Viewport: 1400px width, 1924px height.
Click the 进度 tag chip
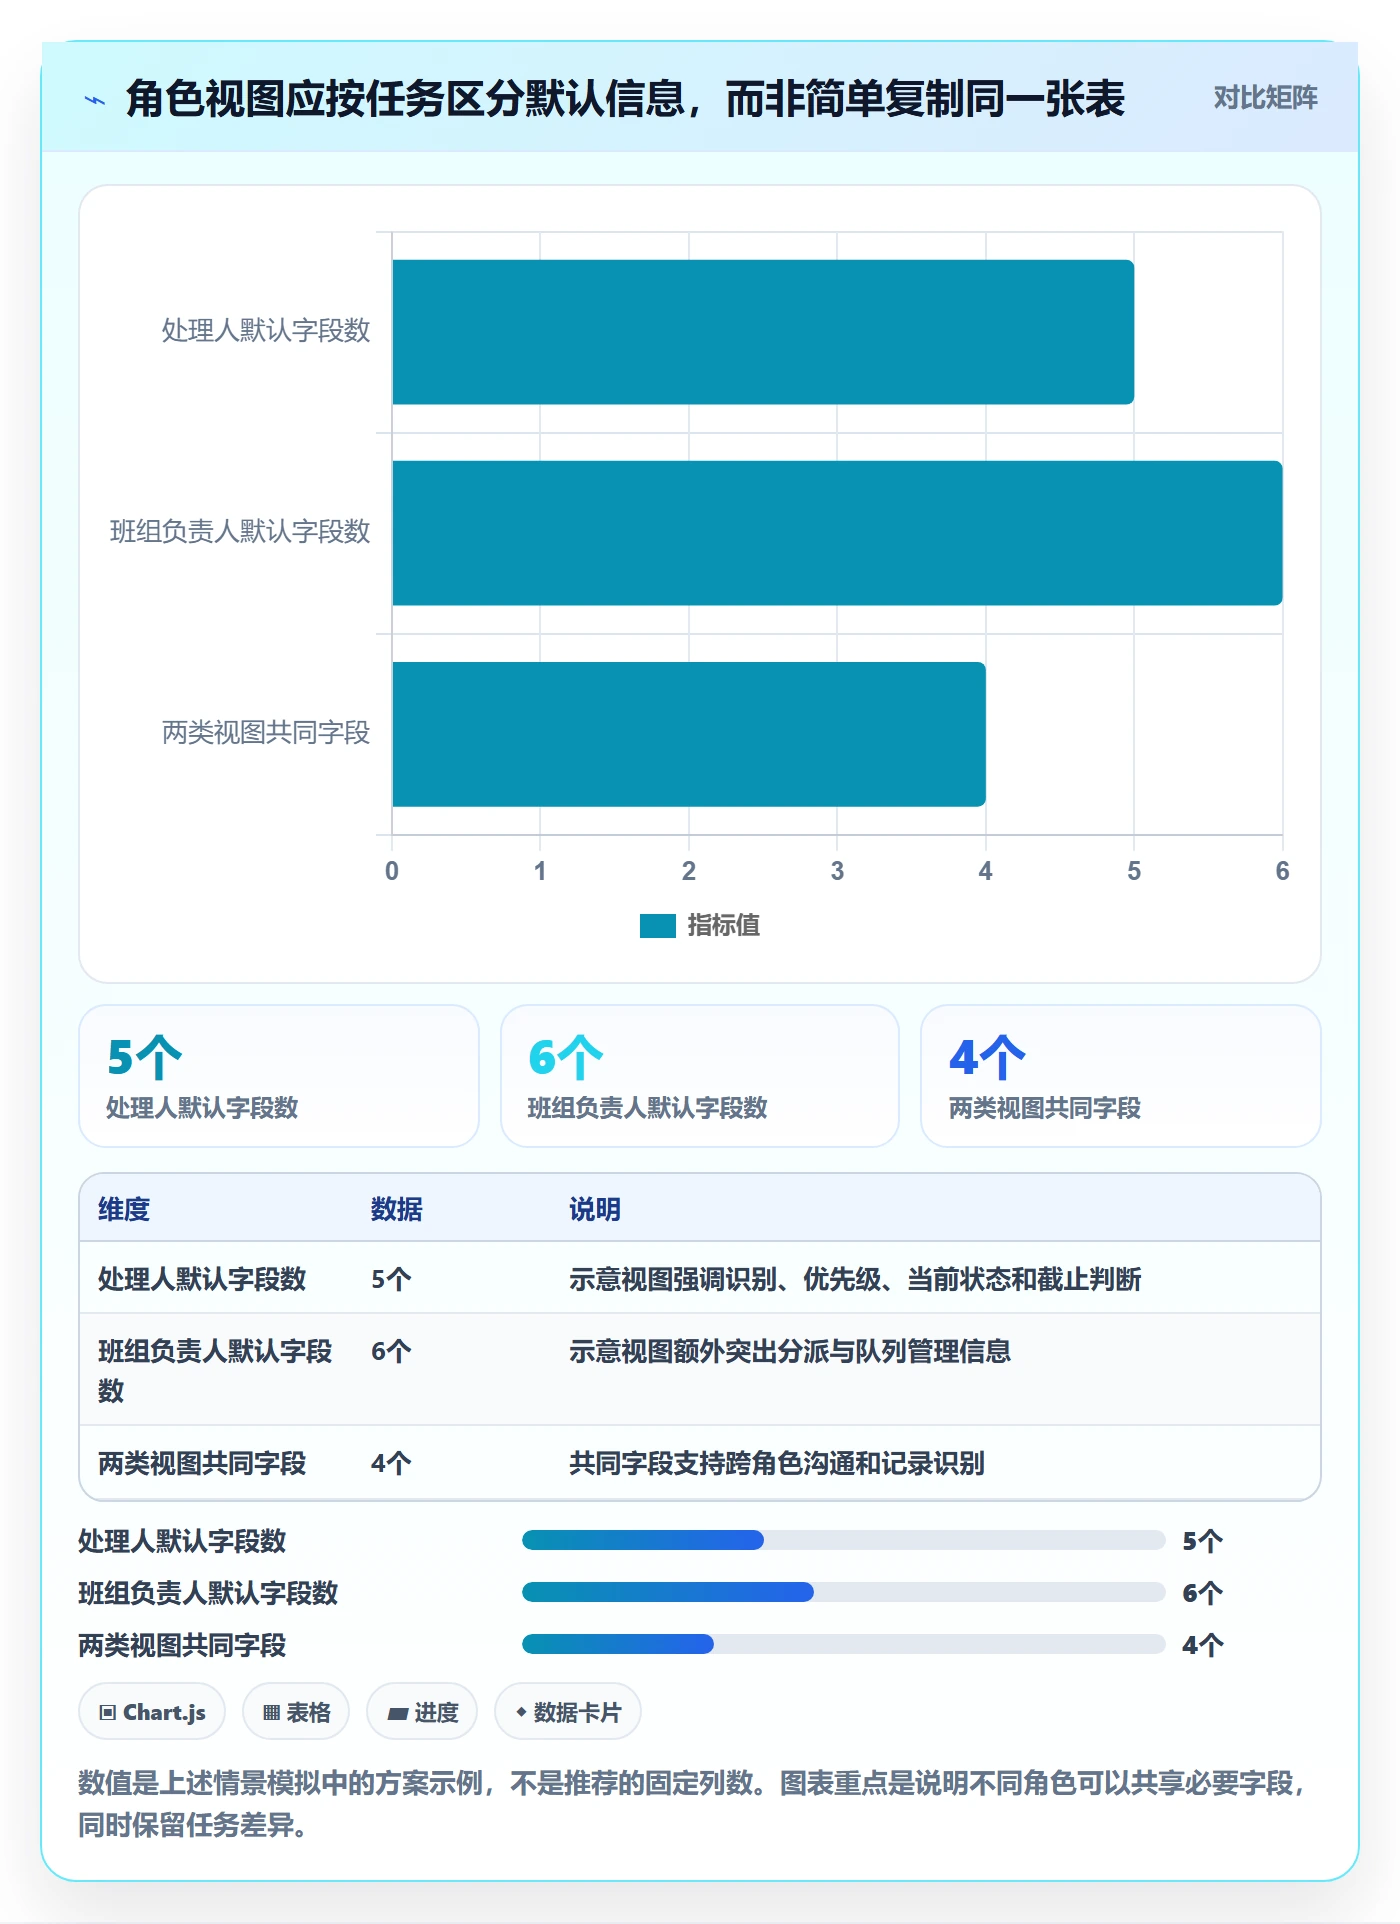pos(422,1712)
